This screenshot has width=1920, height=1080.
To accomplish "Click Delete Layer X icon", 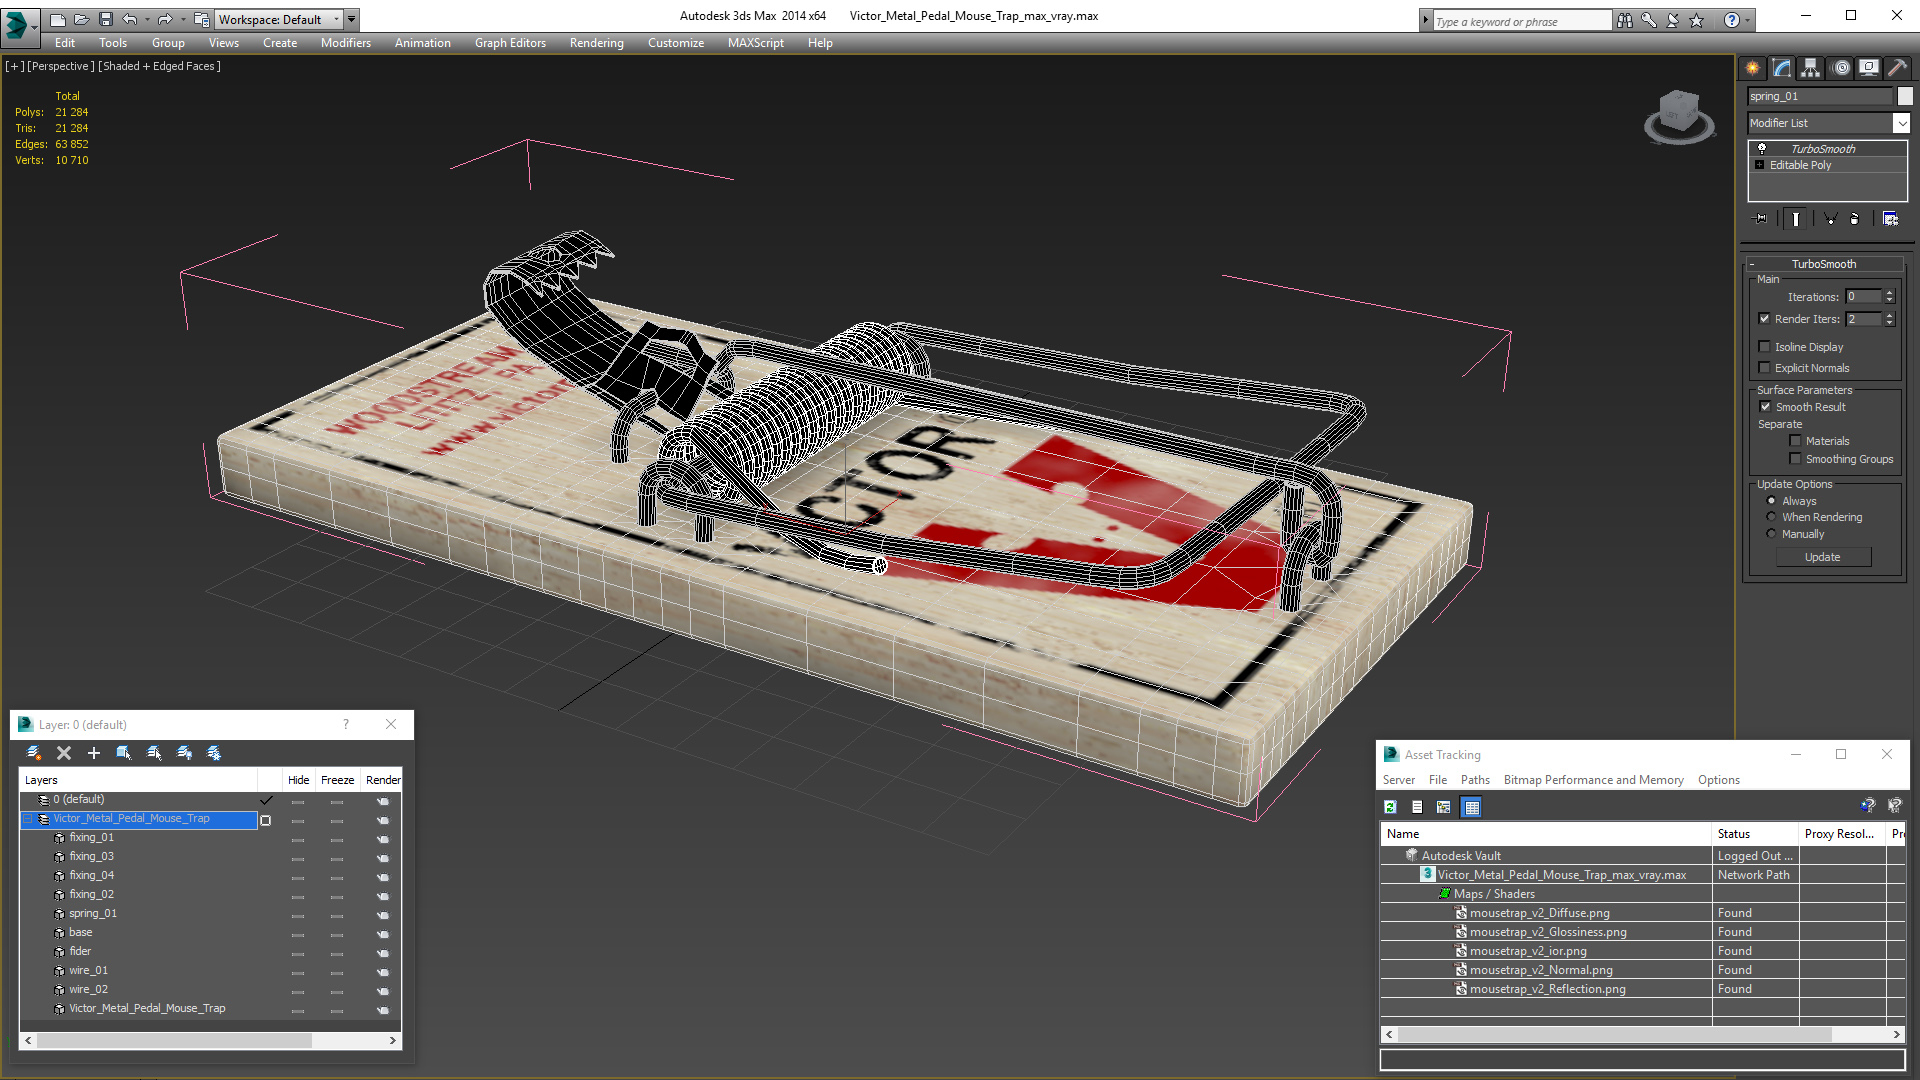I will coord(64,753).
